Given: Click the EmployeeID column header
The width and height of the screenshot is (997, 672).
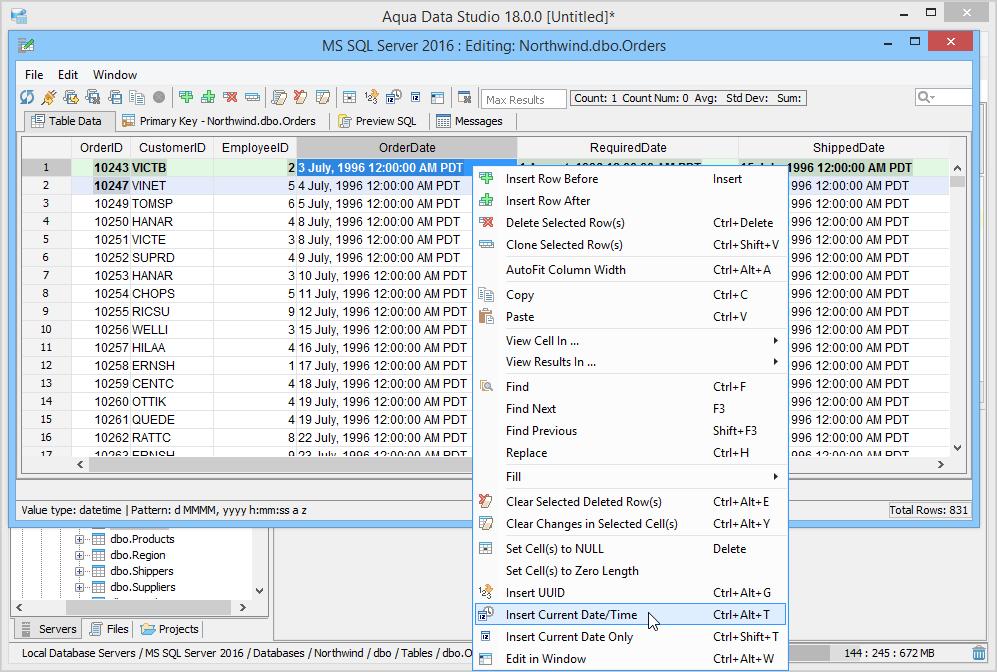Looking at the screenshot, I should 255,147.
